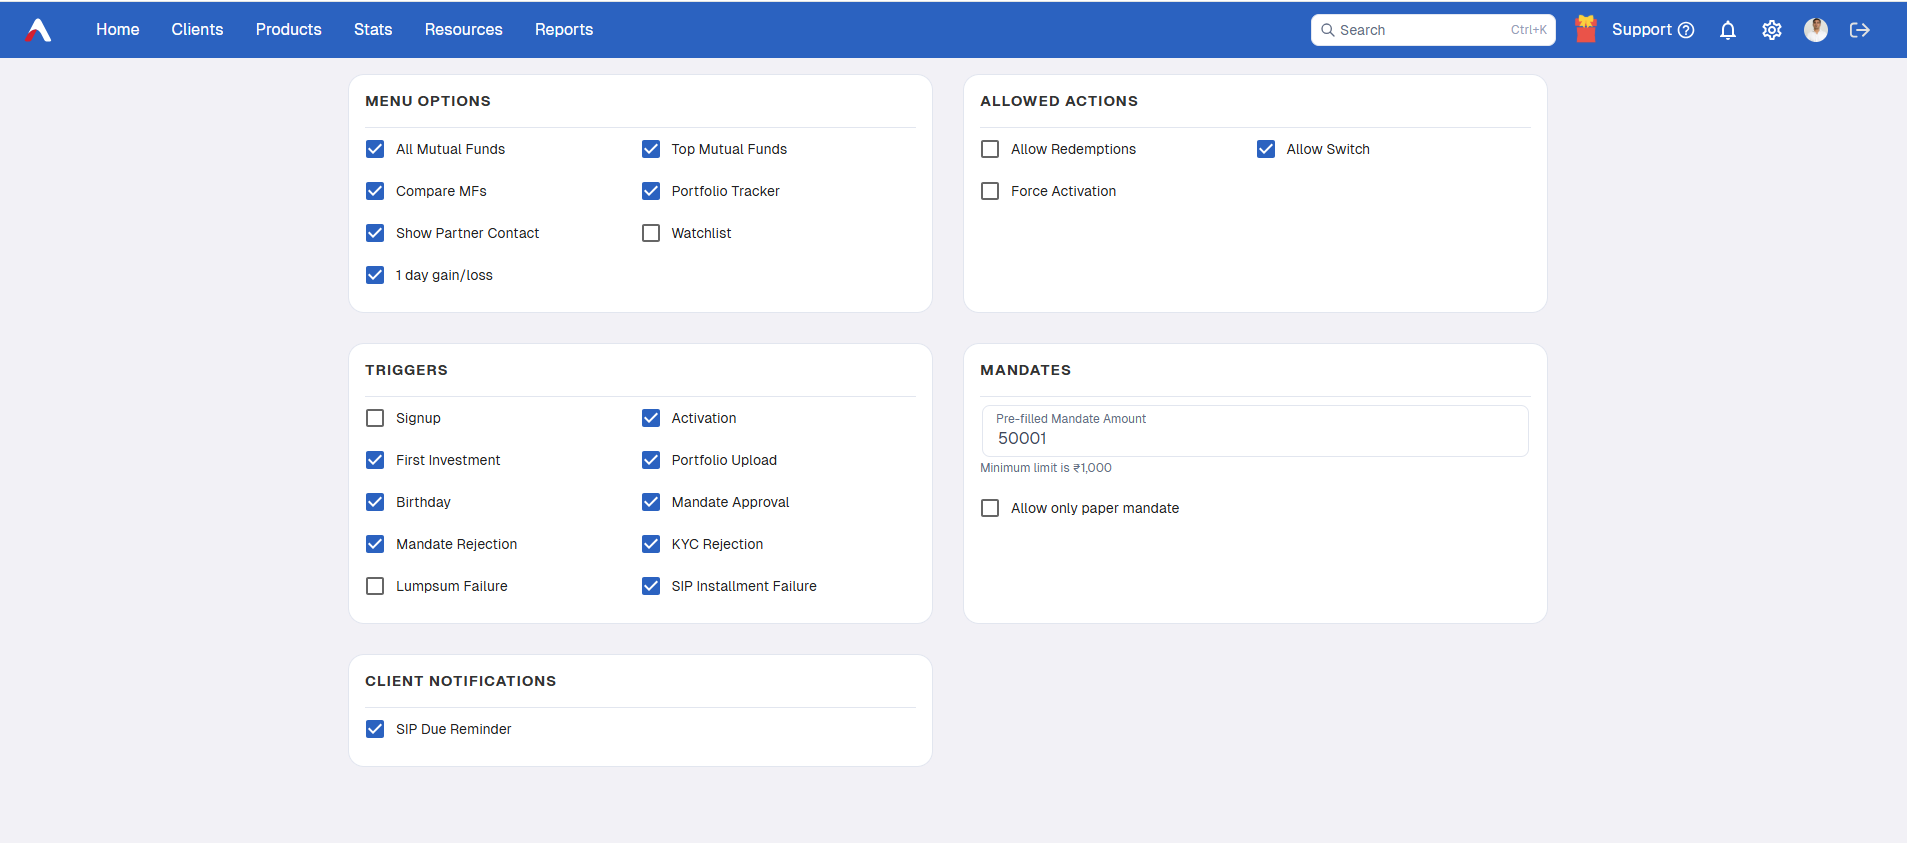This screenshot has height=843, width=1907.
Task: Enable Lumpsum Failure trigger
Action: pyautogui.click(x=375, y=586)
